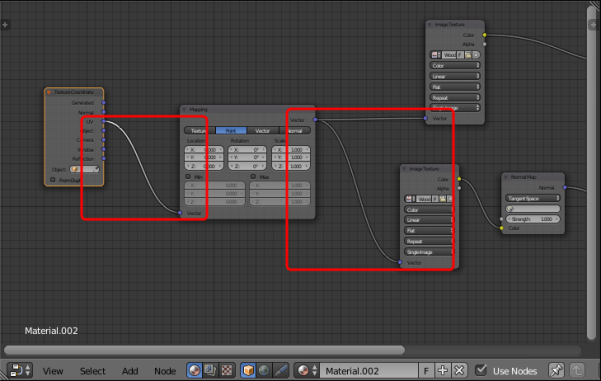Click the UV output socket

(103, 122)
